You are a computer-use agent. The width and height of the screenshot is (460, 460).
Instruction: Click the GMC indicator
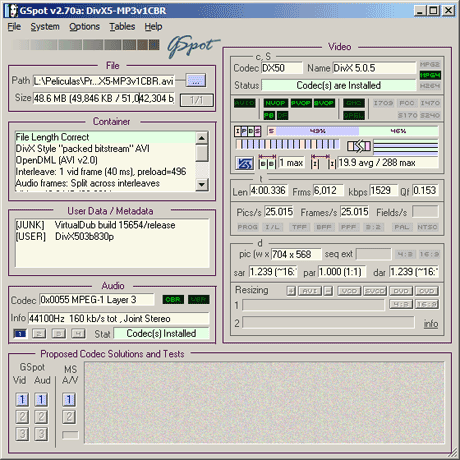[354, 103]
